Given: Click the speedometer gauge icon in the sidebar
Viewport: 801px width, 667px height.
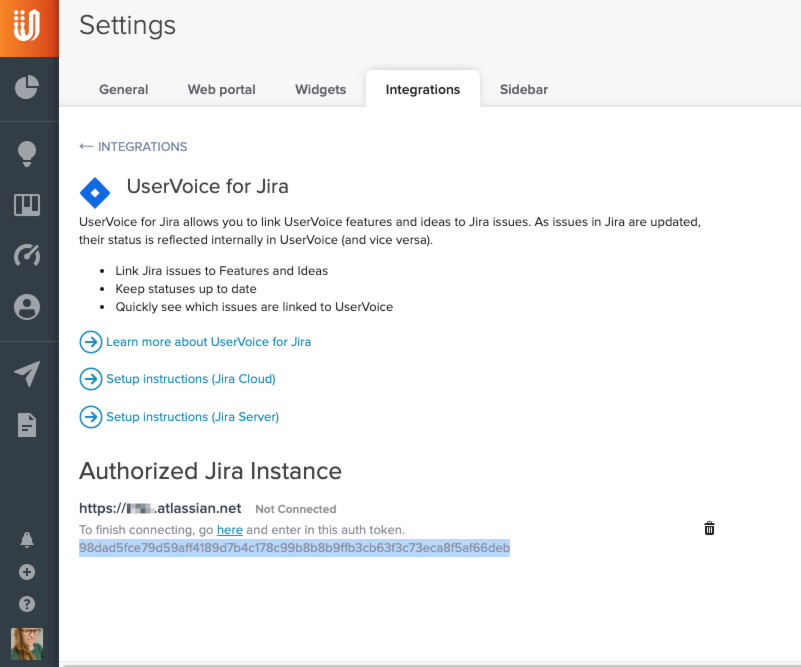Looking at the screenshot, I should (x=27, y=256).
